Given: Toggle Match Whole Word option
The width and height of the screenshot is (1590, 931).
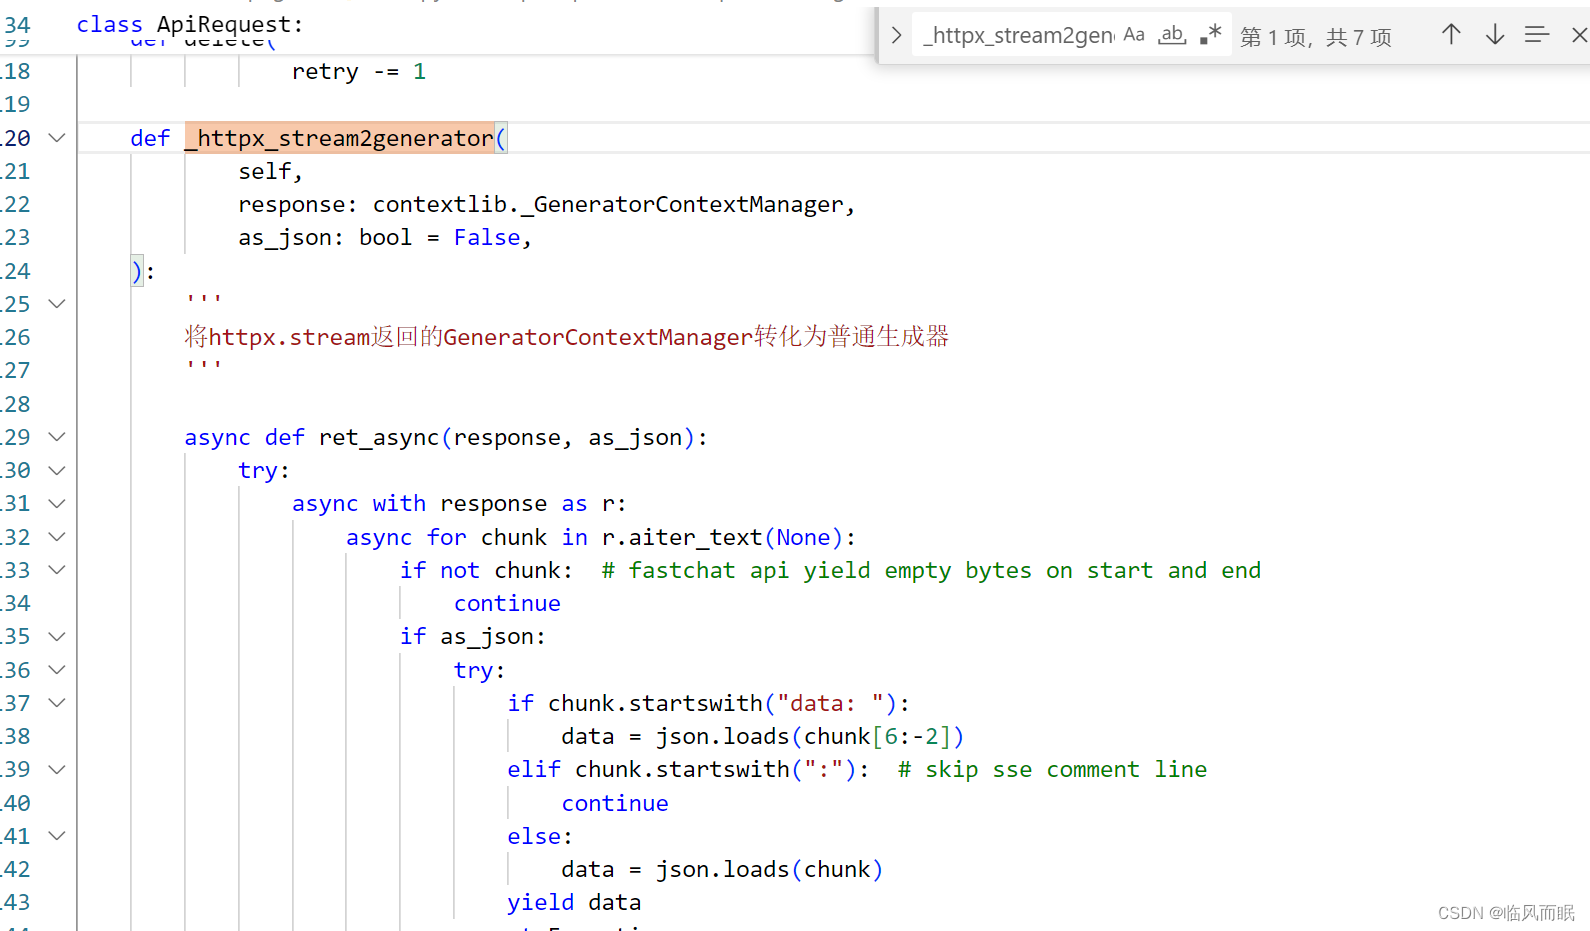Looking at the screenshot, I should 1172,35.
